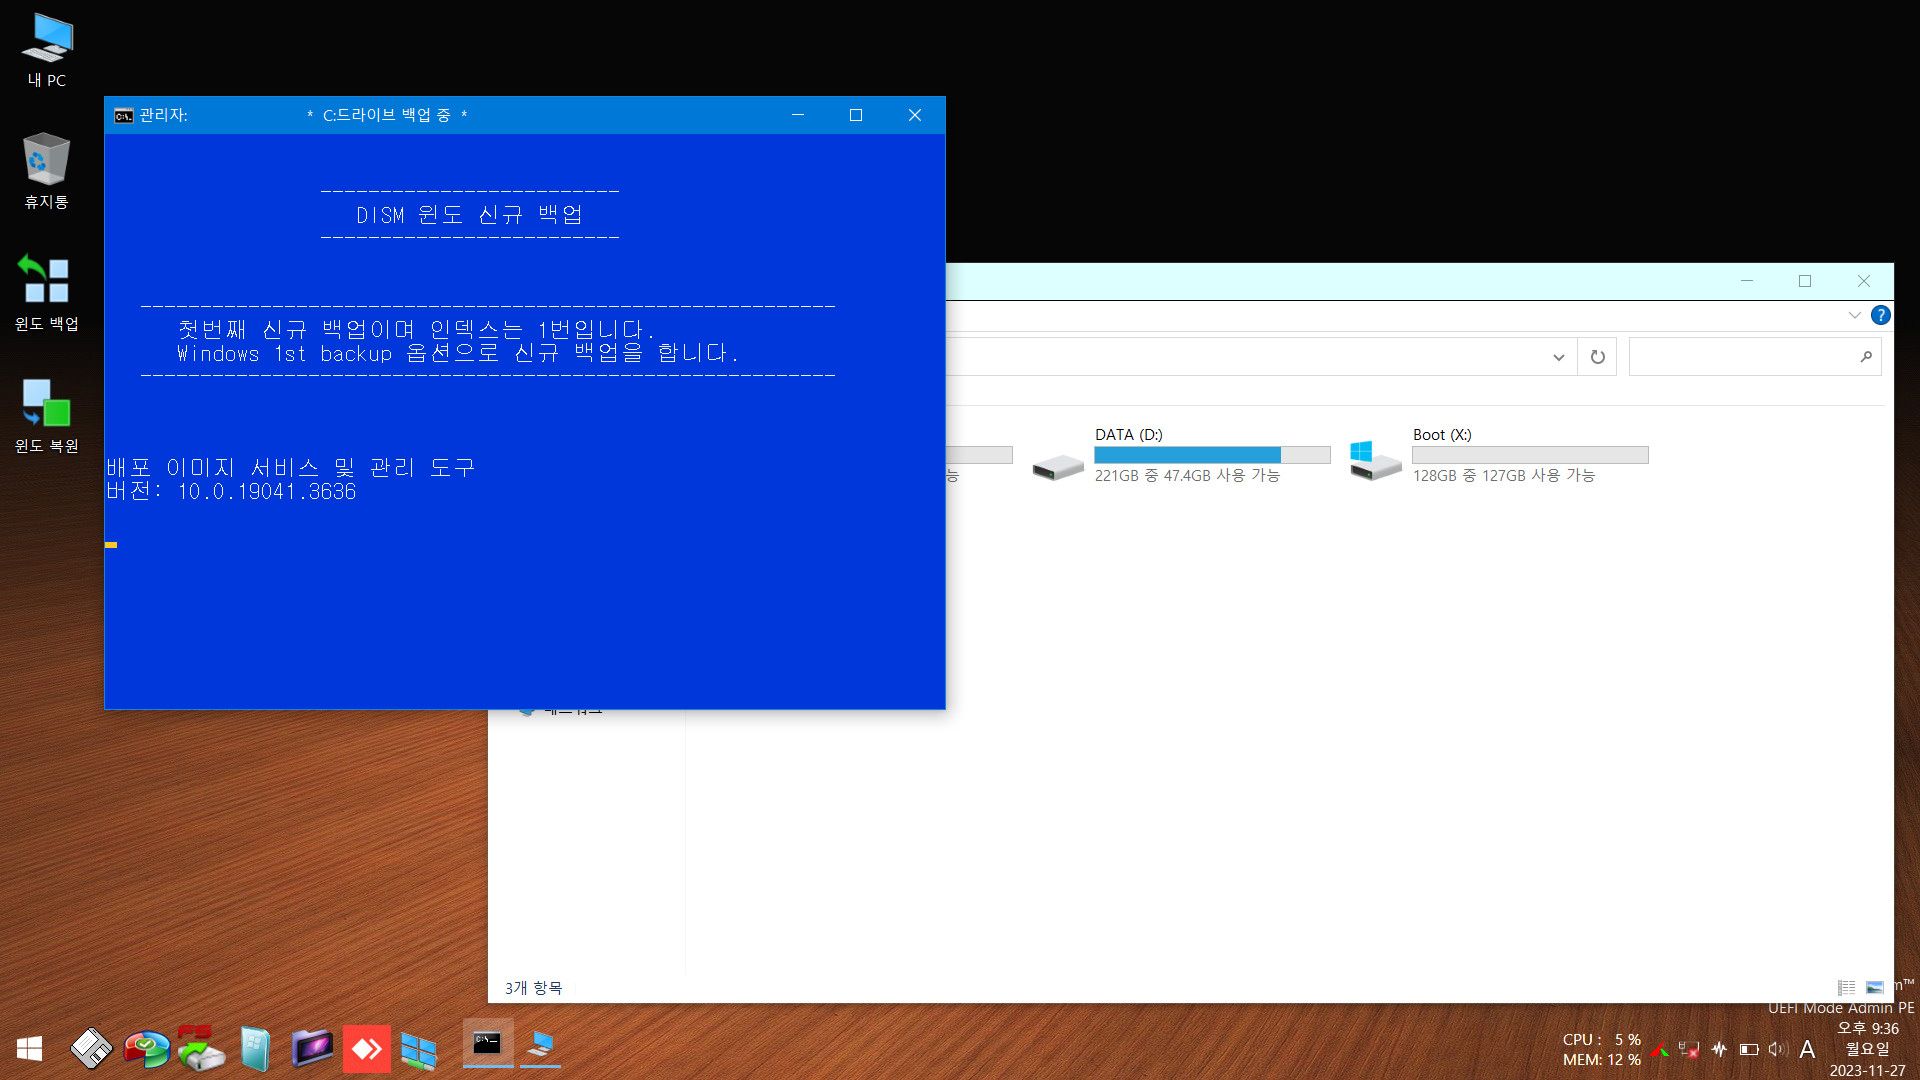Launch the partition pie-chart taskbar icon

pyautogui.click(x=147, y=1048)
